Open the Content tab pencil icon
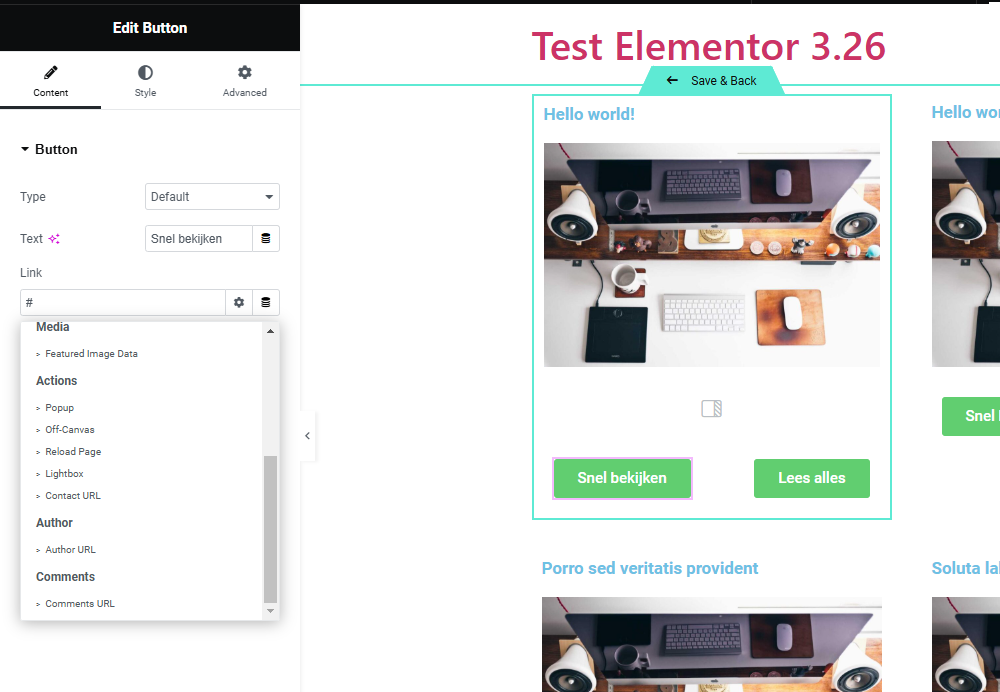The height and width of the screenshot is (692, 1000). [x=50, y=72]
